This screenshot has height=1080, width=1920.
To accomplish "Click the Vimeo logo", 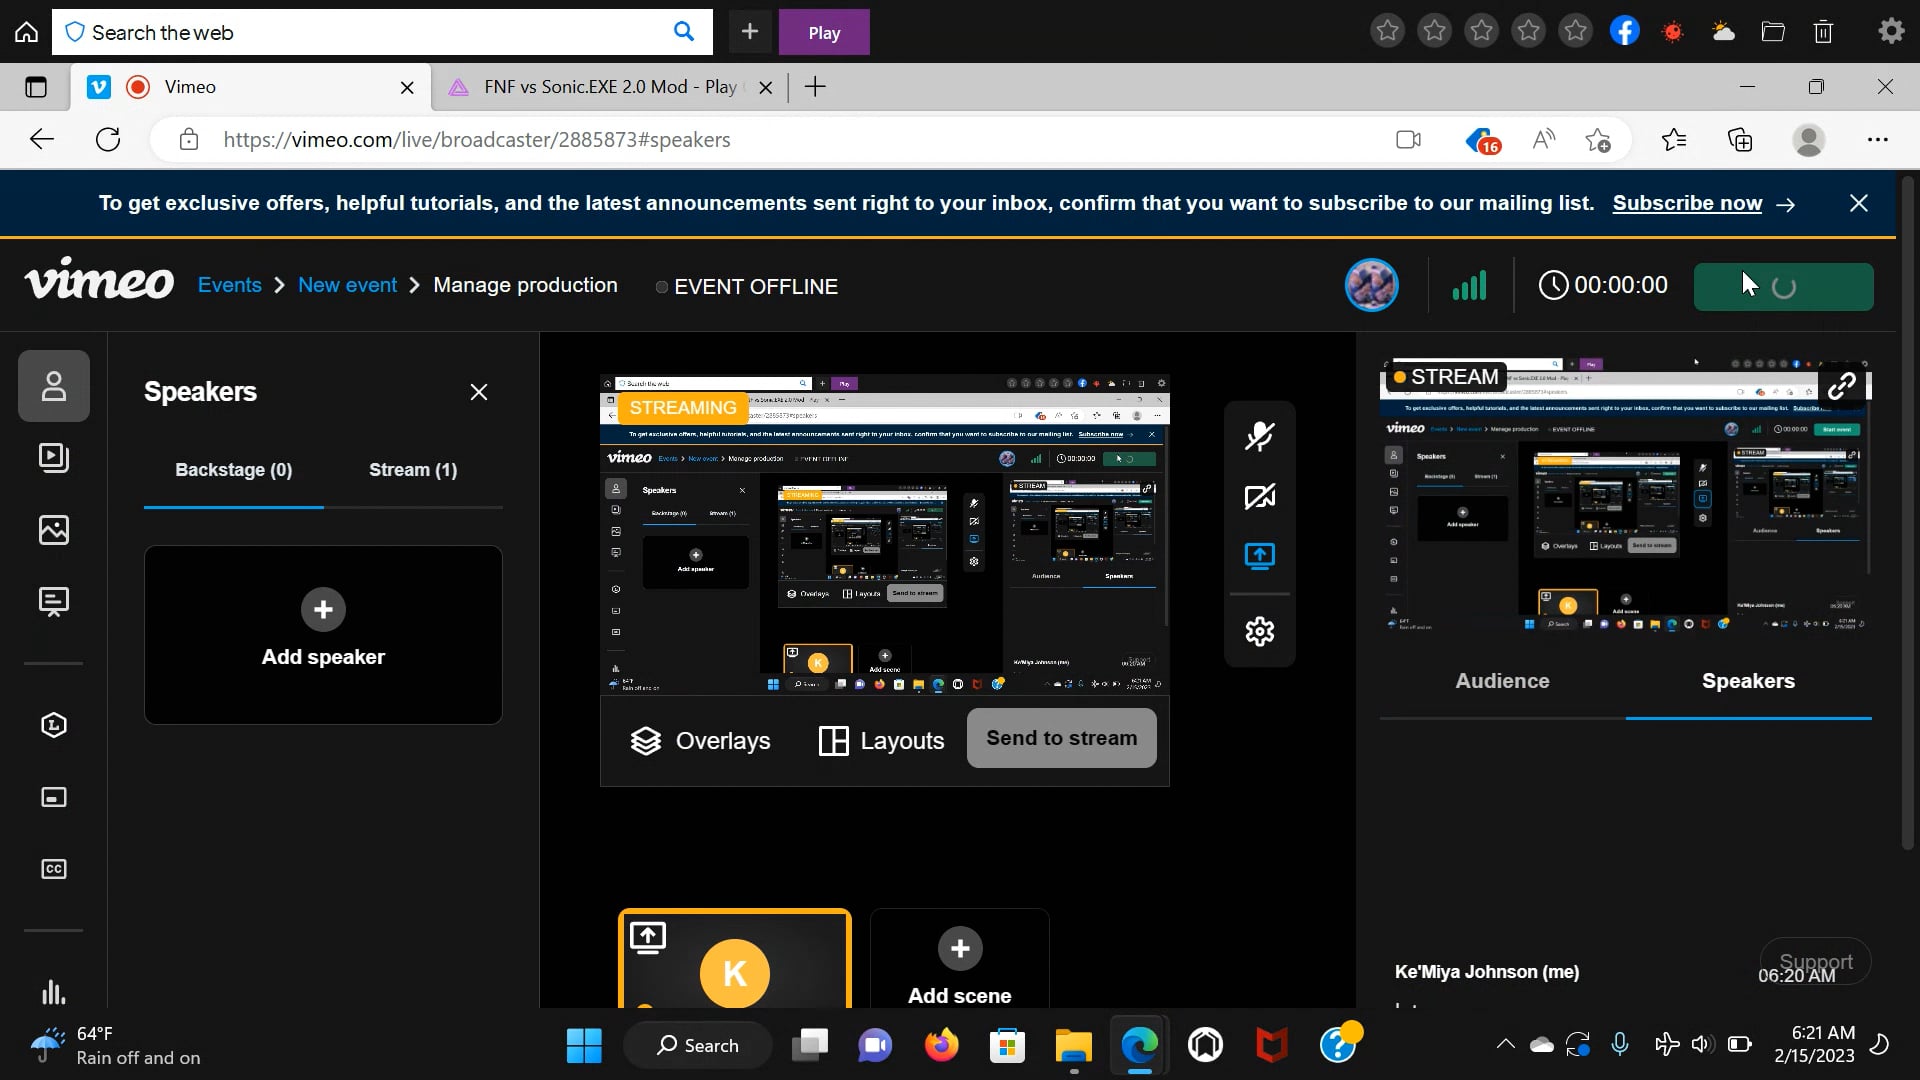I will click(99, 280).
